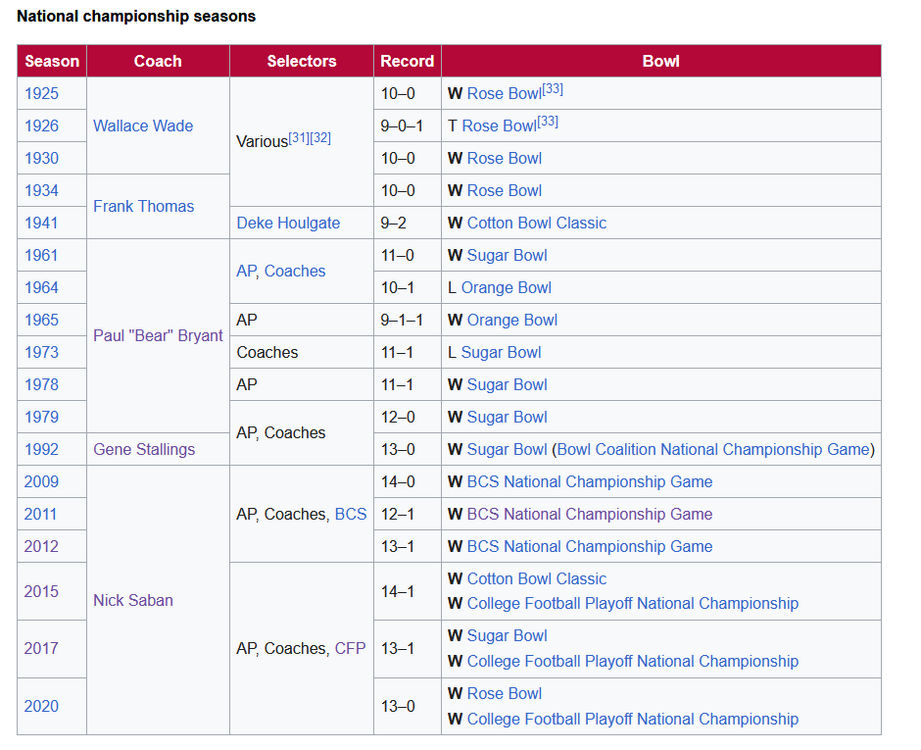Open the 1992 season link
921x750 pixels.
(42, 450)
